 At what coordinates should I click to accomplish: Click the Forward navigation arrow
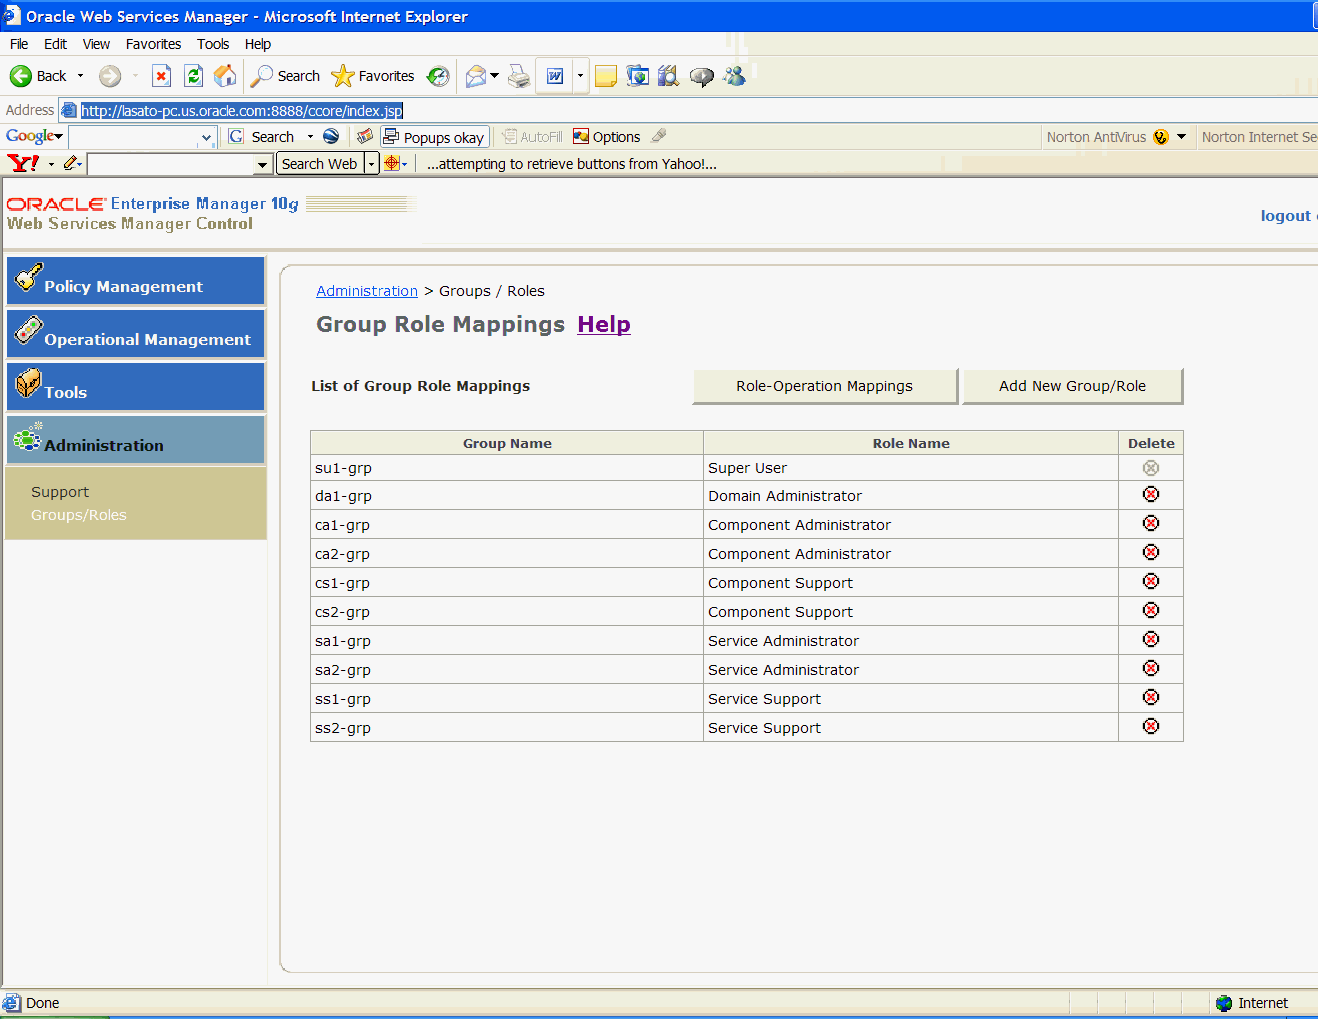[x=110, y=76]
